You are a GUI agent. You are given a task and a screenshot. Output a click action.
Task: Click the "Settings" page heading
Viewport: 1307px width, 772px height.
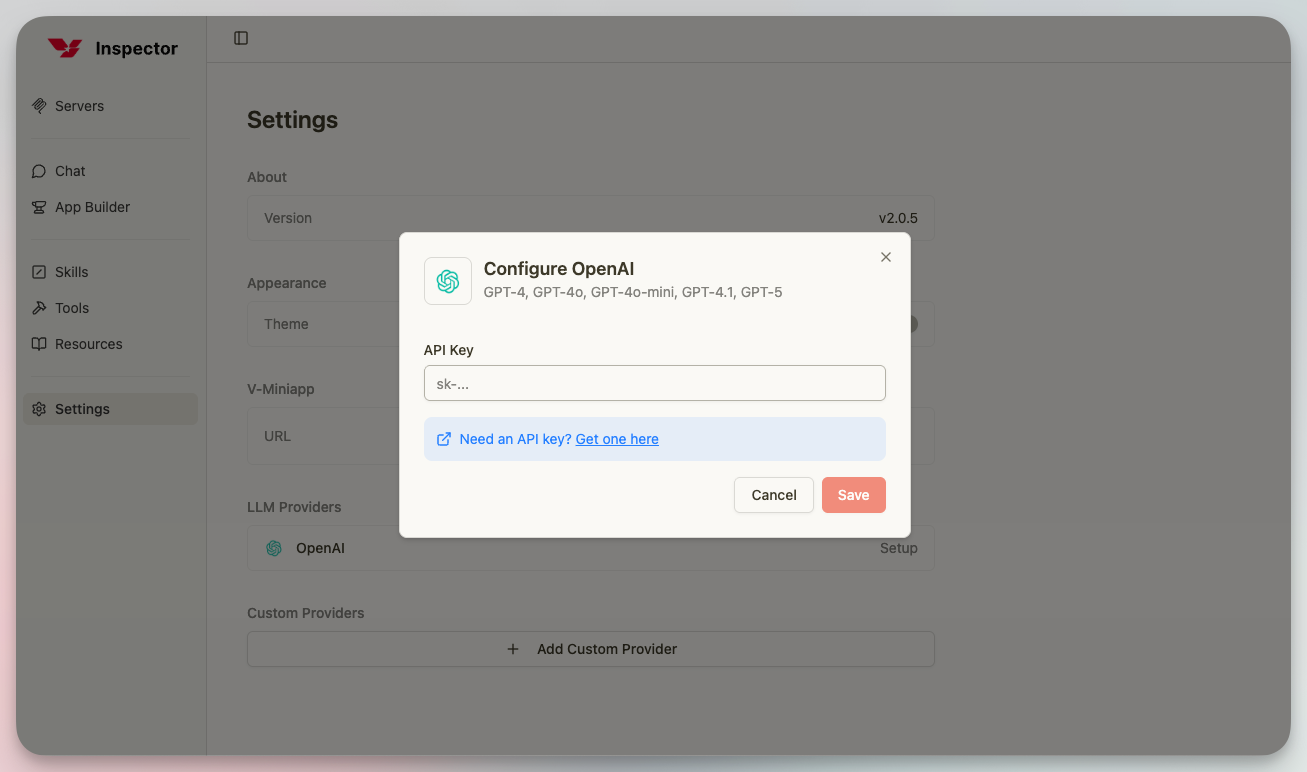pyautogui.click(x=293, y=120)
